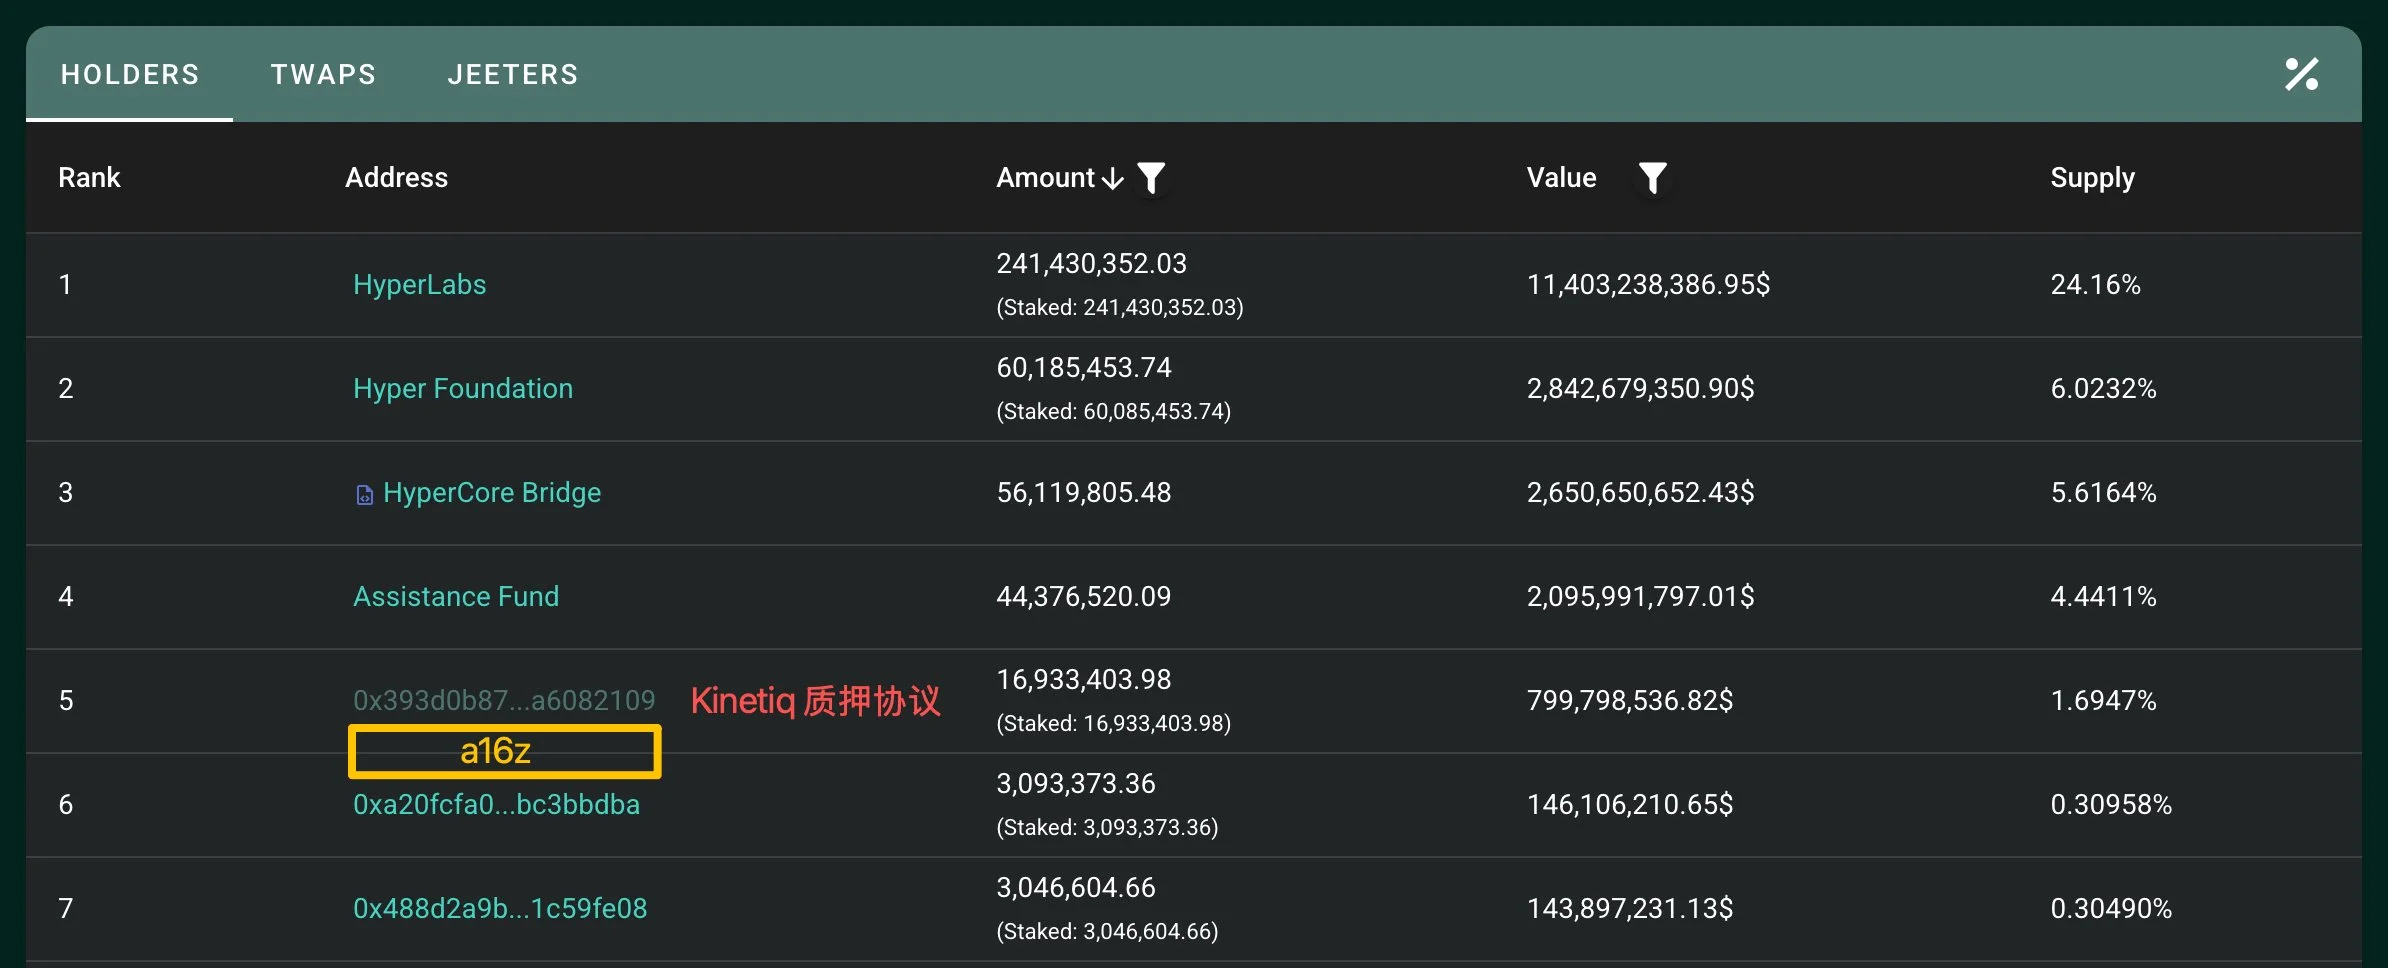The height and width of the screenshot is (968, 2388).
Task: Sort by the Amount column header
Action: (1060, 178)
